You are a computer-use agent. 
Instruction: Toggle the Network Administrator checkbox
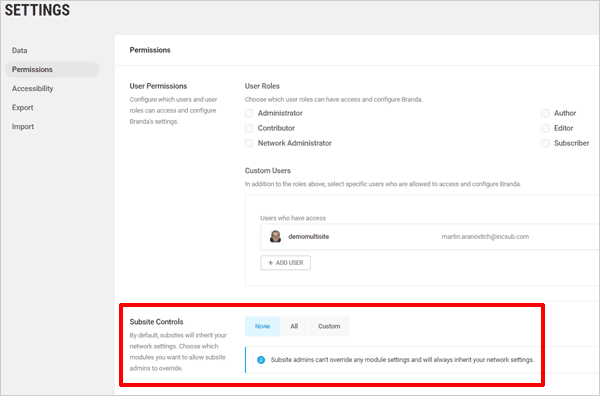[x=249, y=143]
